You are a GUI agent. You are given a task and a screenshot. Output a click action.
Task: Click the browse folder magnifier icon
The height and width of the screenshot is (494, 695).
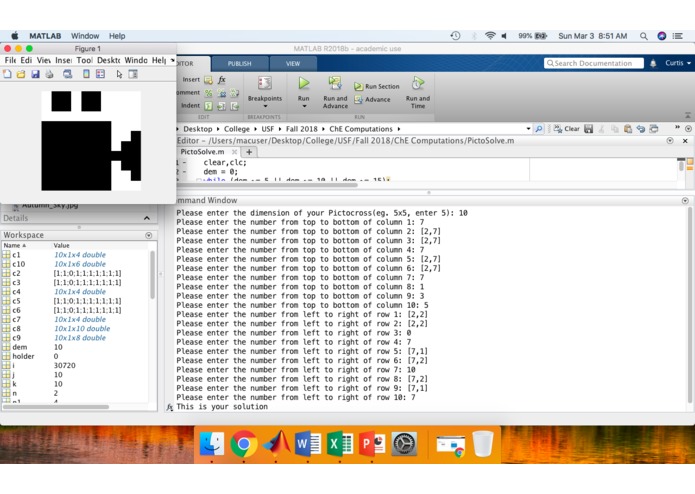(539, 129)
